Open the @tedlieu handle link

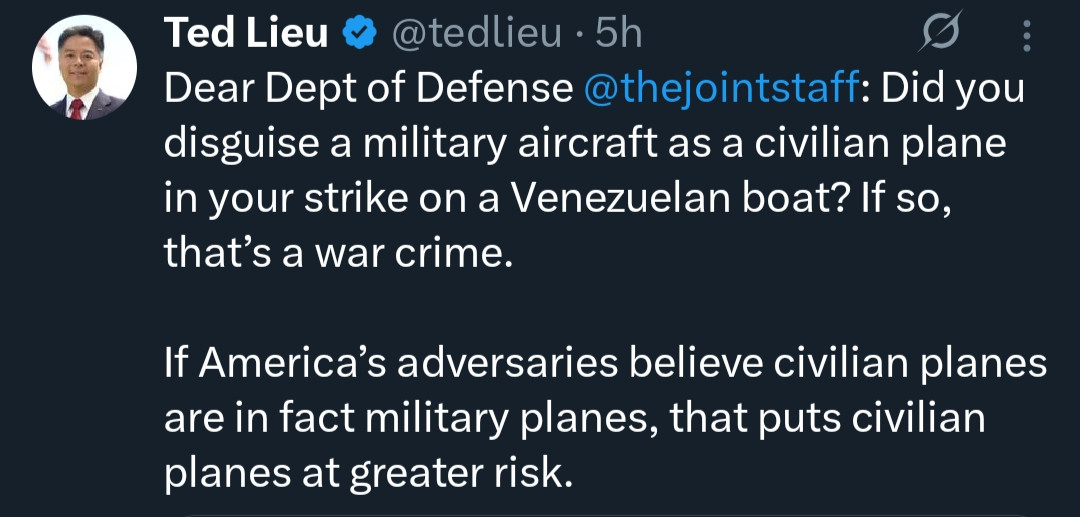tap(476, 35)
